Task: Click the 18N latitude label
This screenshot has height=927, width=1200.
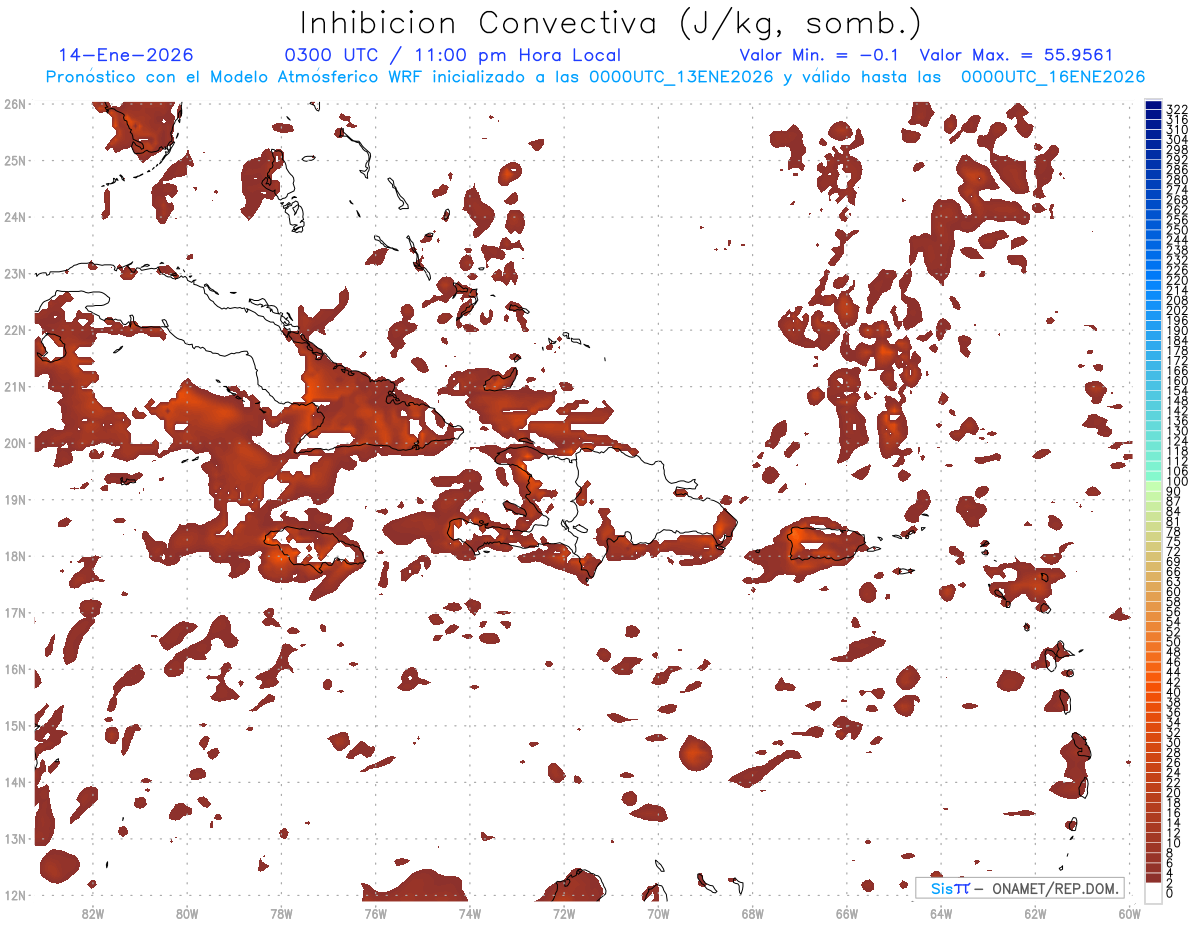Action: 15,555
